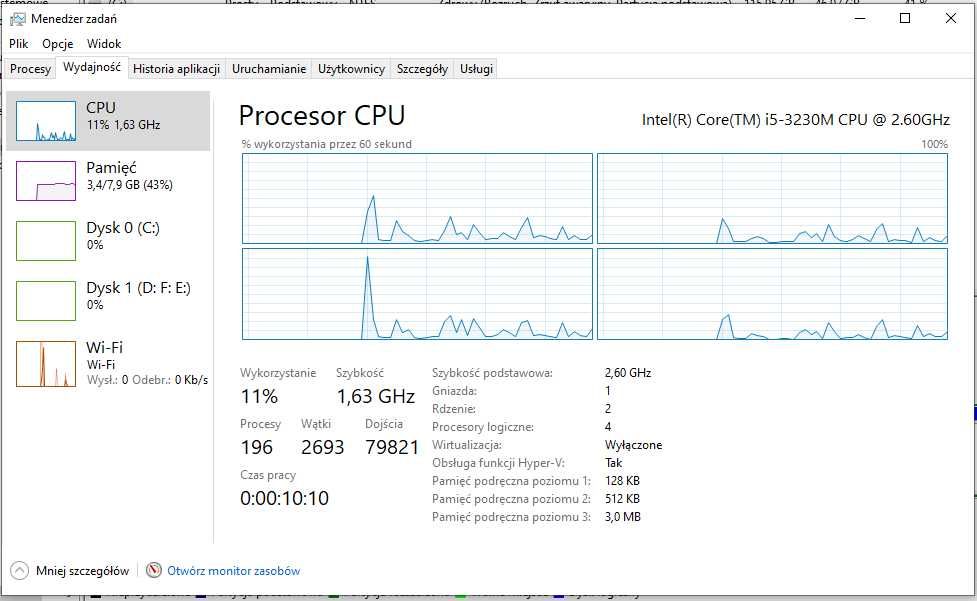Click the top-left logical processor graph
Viewport: 977px width, 601px height.
[x=417, y=199]
